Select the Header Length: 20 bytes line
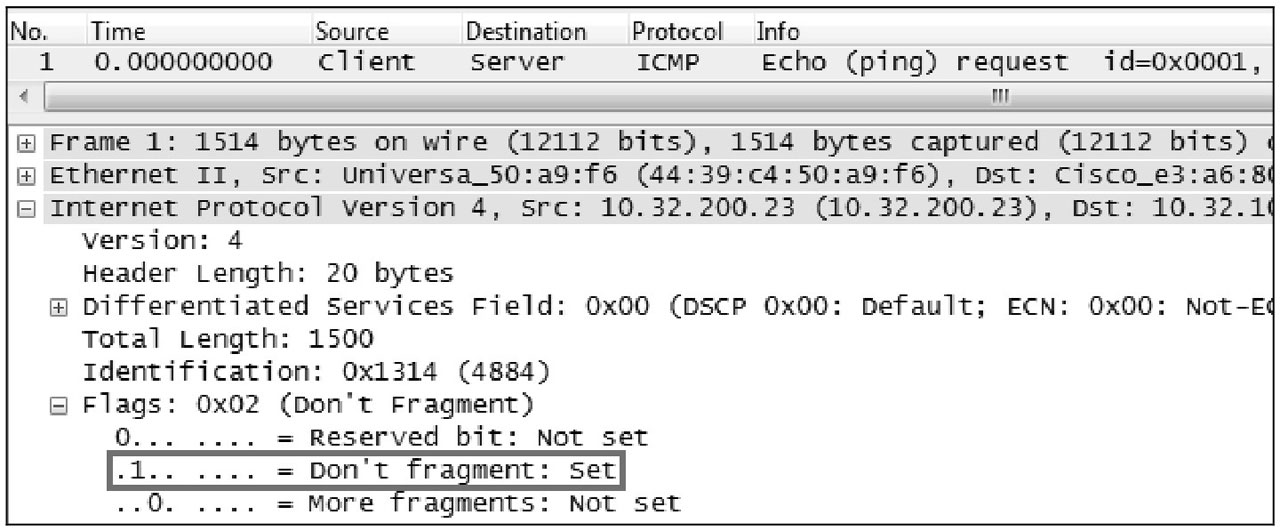Image resolution: width=1280 pixels, height=531 pixels. [x=268, y=273]
